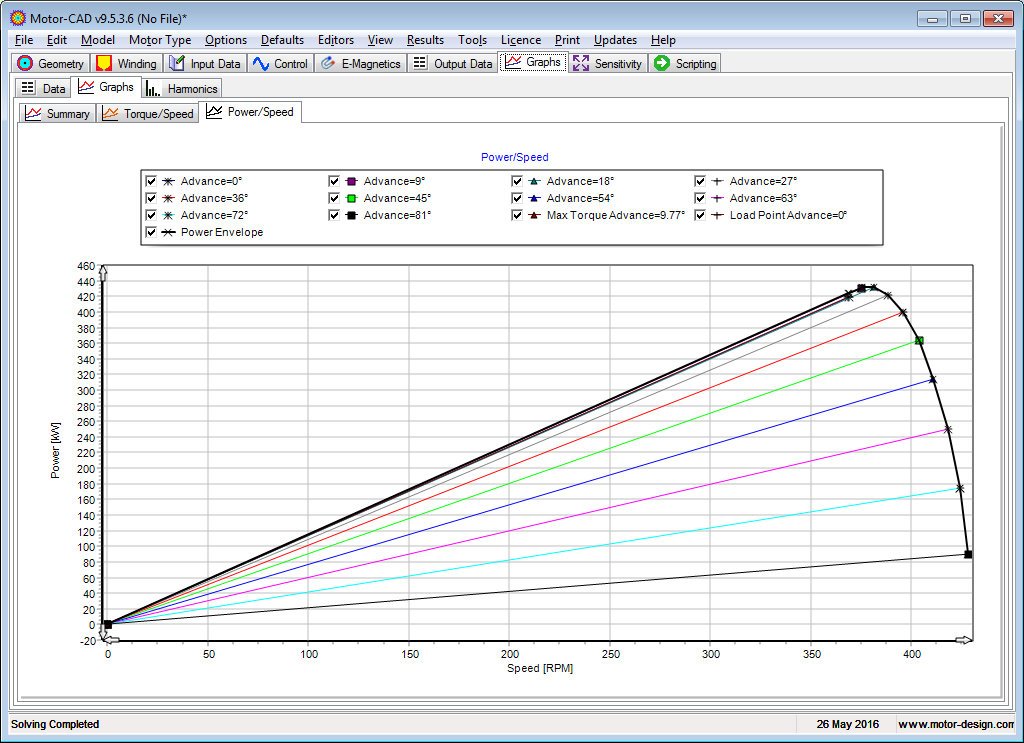The width and height of the screenshot is (1024, 743).
Task: Click the X-axis left arrow handle at the origin
Action: point(110,640)
